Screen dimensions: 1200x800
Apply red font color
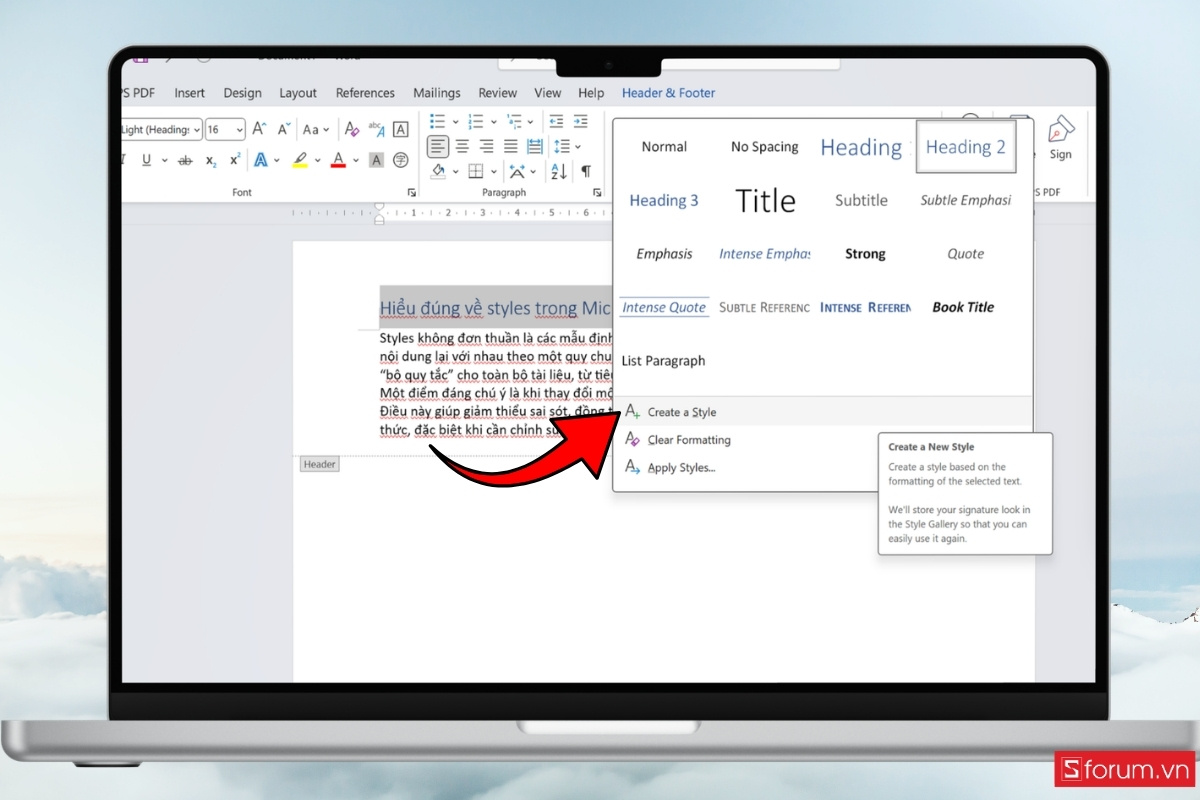pyautogui.click(x=338, y=160)
